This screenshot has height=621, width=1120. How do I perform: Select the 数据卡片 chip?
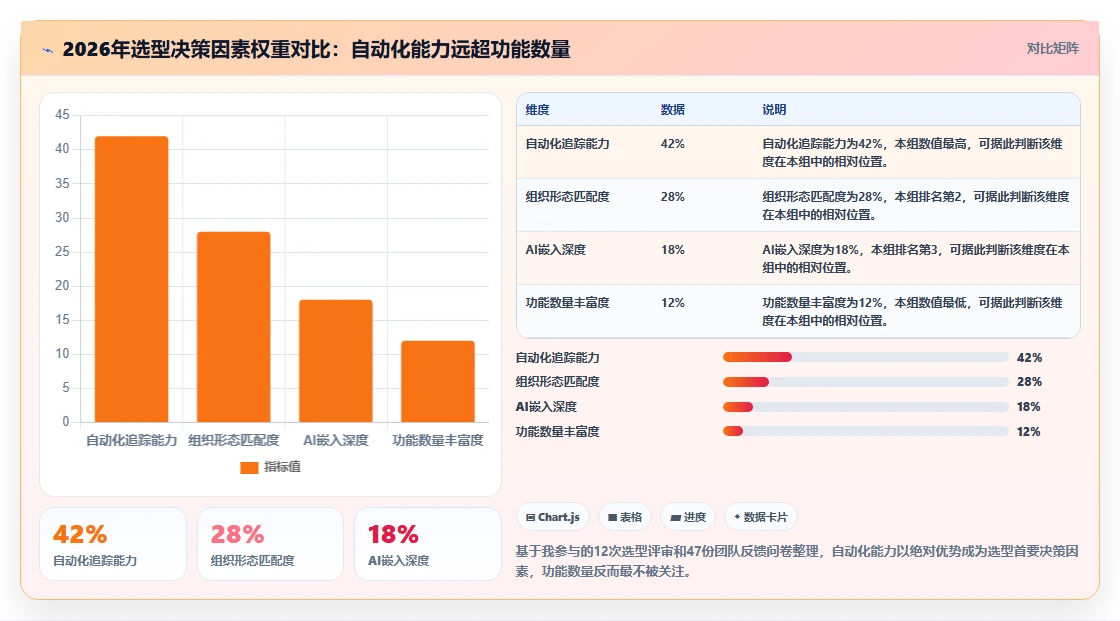coord(760,517)
